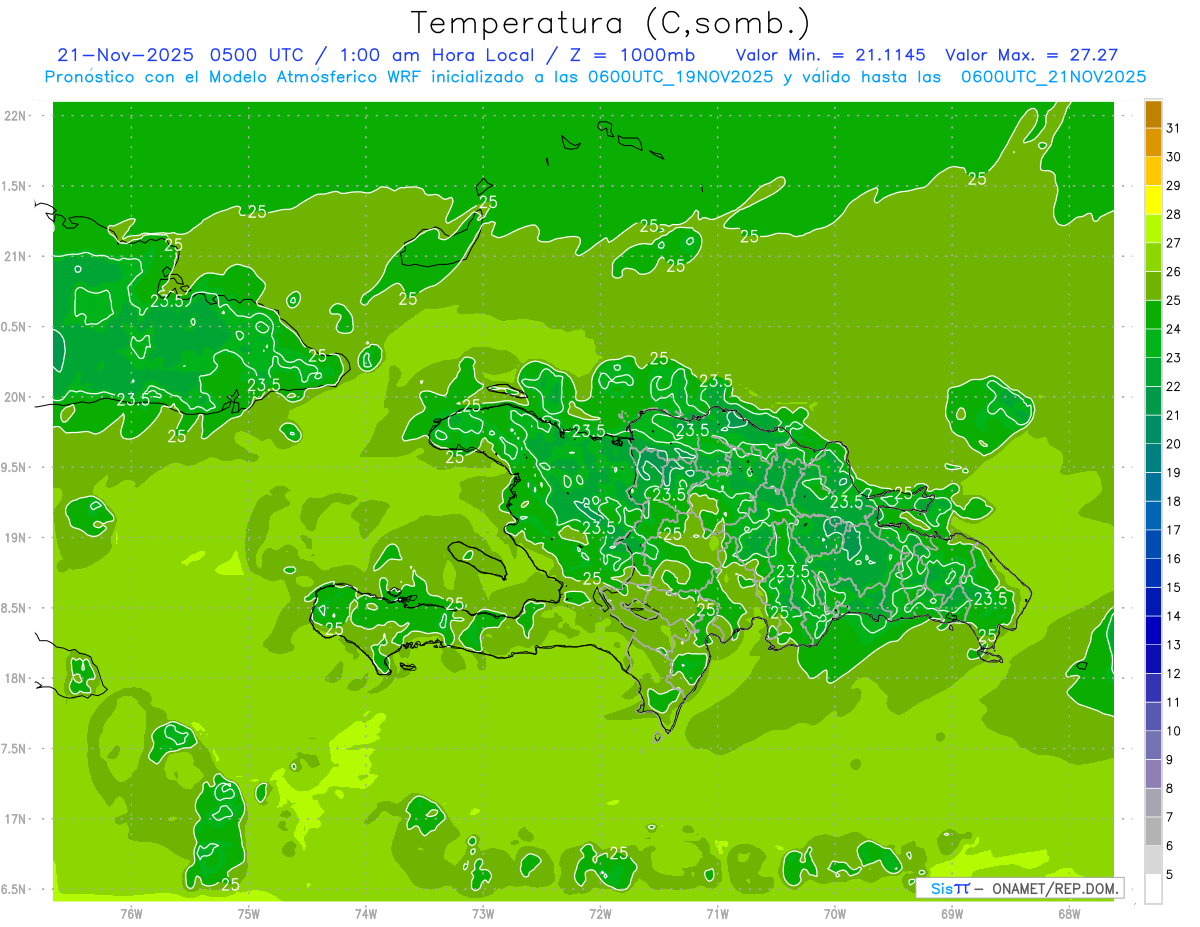Click the "20" label on the color scale

tap(1174, 444)
